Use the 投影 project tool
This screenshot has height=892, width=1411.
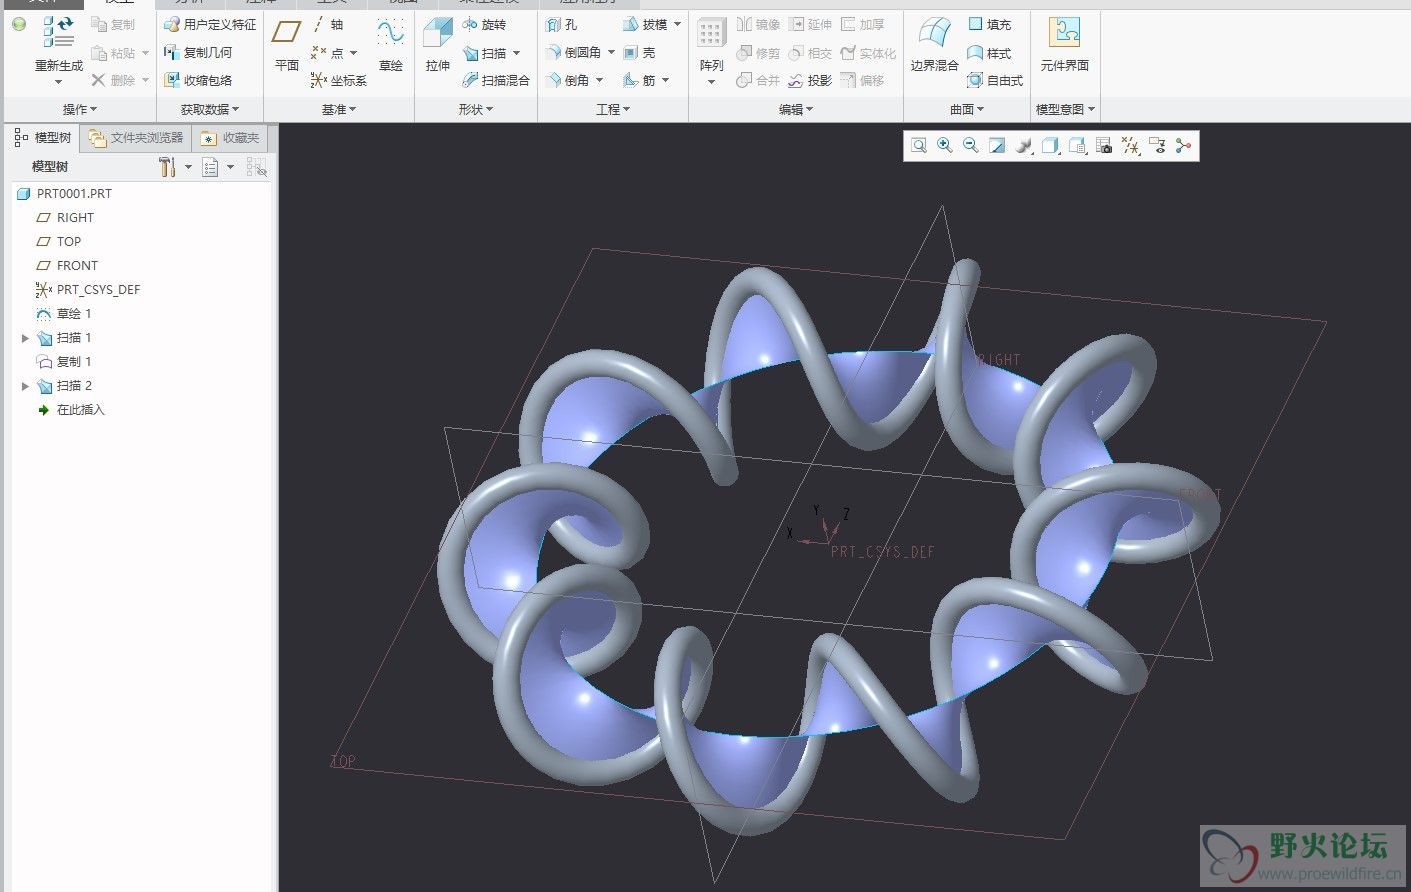[809, 80]
